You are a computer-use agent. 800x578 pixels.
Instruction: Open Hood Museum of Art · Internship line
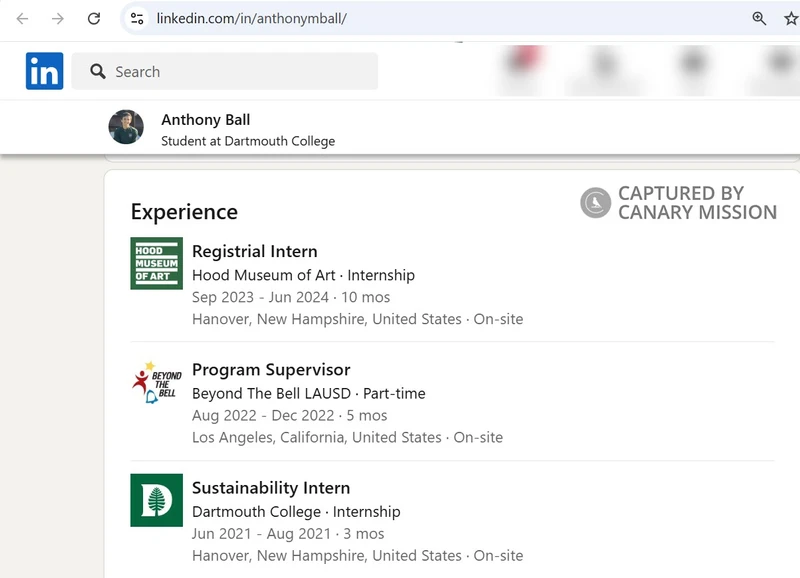coord(304,275)
